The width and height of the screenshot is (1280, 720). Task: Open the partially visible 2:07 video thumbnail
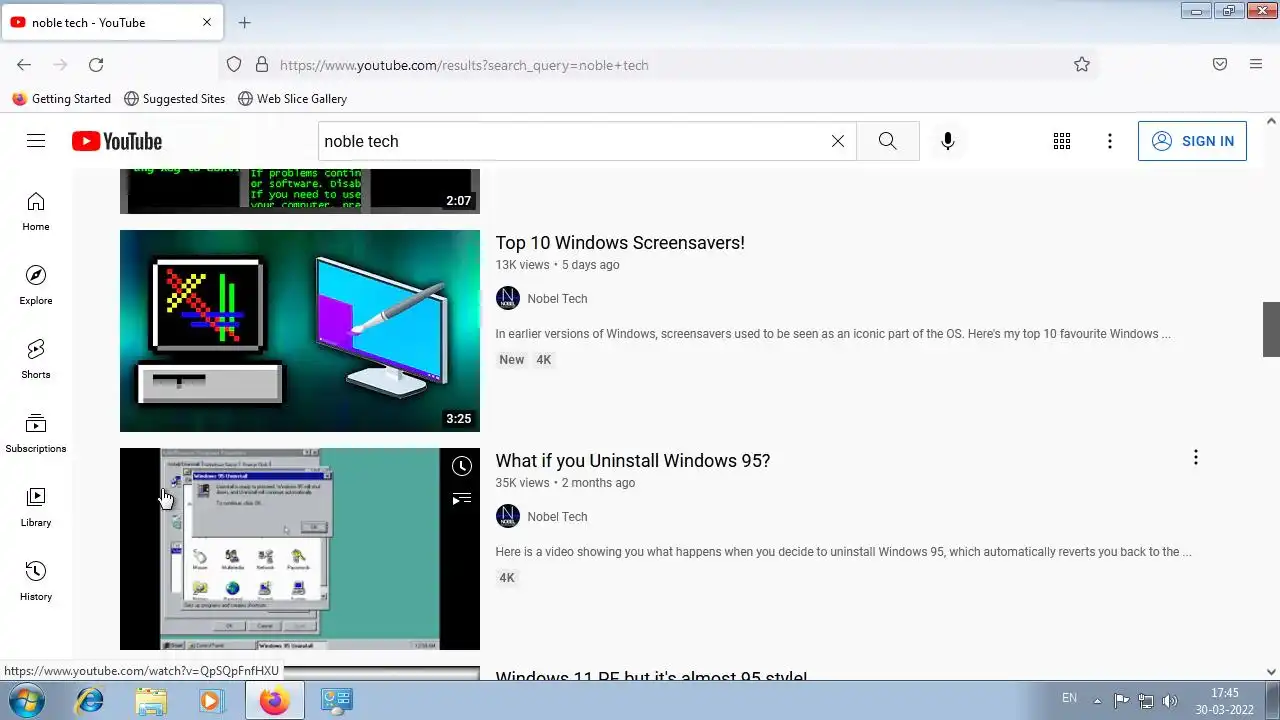click(300, 191)
